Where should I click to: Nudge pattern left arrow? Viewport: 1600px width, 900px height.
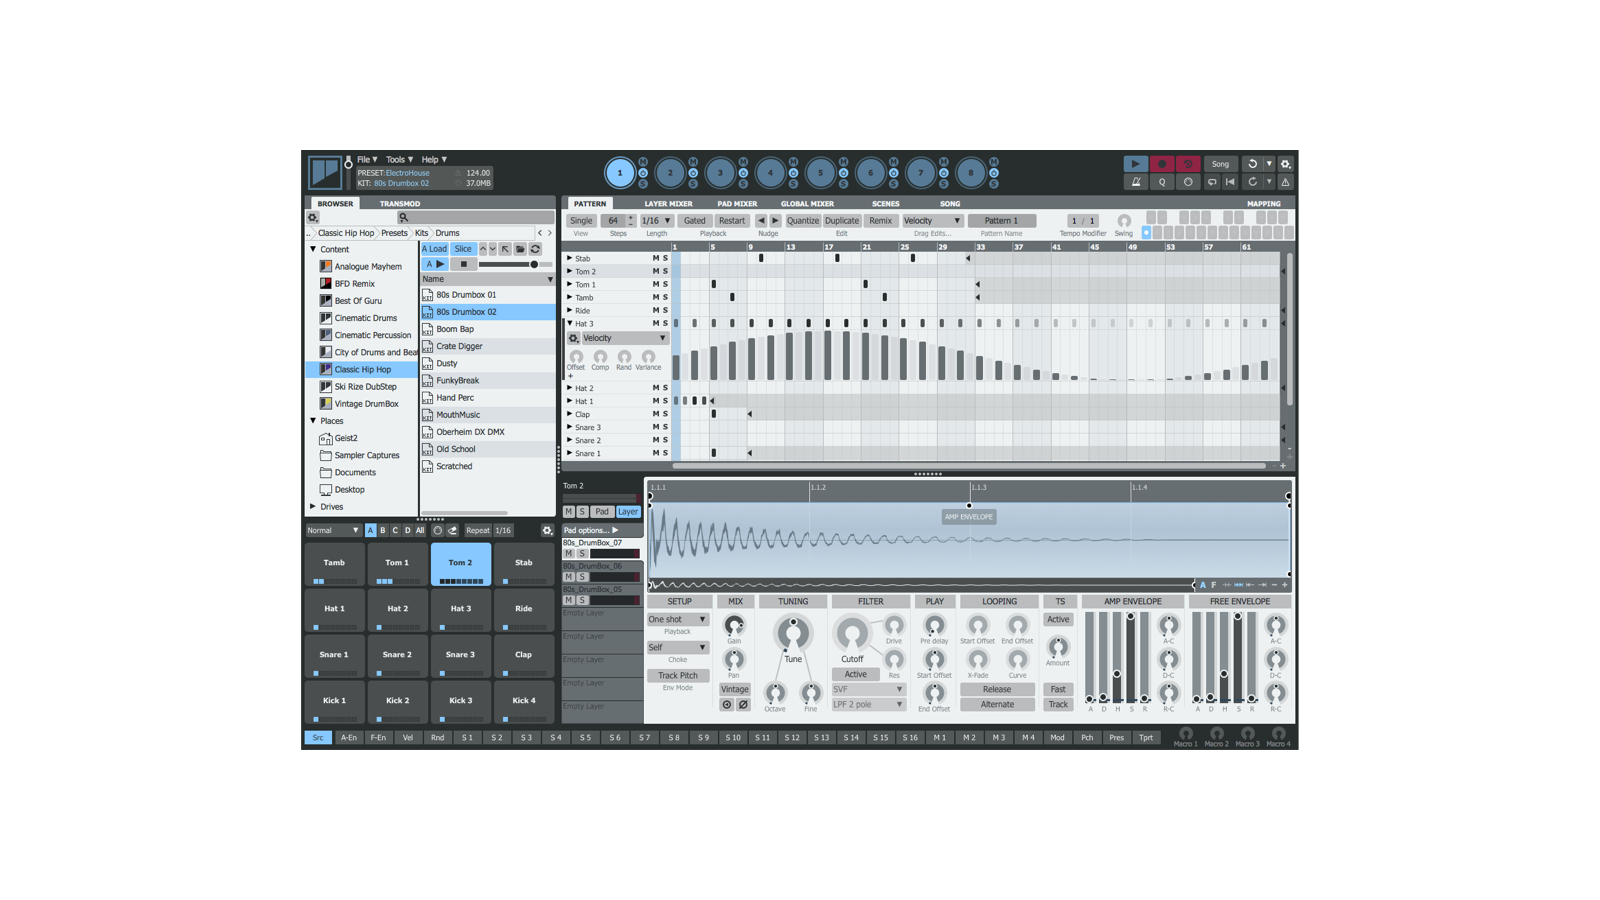pos(761,221)
